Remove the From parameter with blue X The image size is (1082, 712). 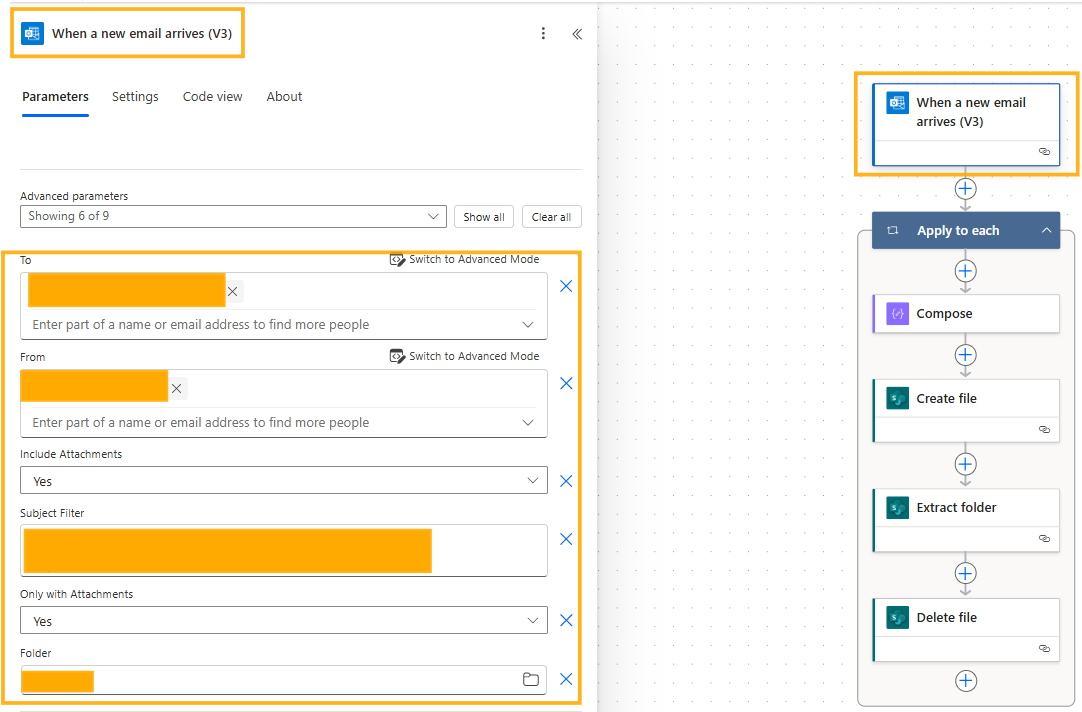point(566,384)
